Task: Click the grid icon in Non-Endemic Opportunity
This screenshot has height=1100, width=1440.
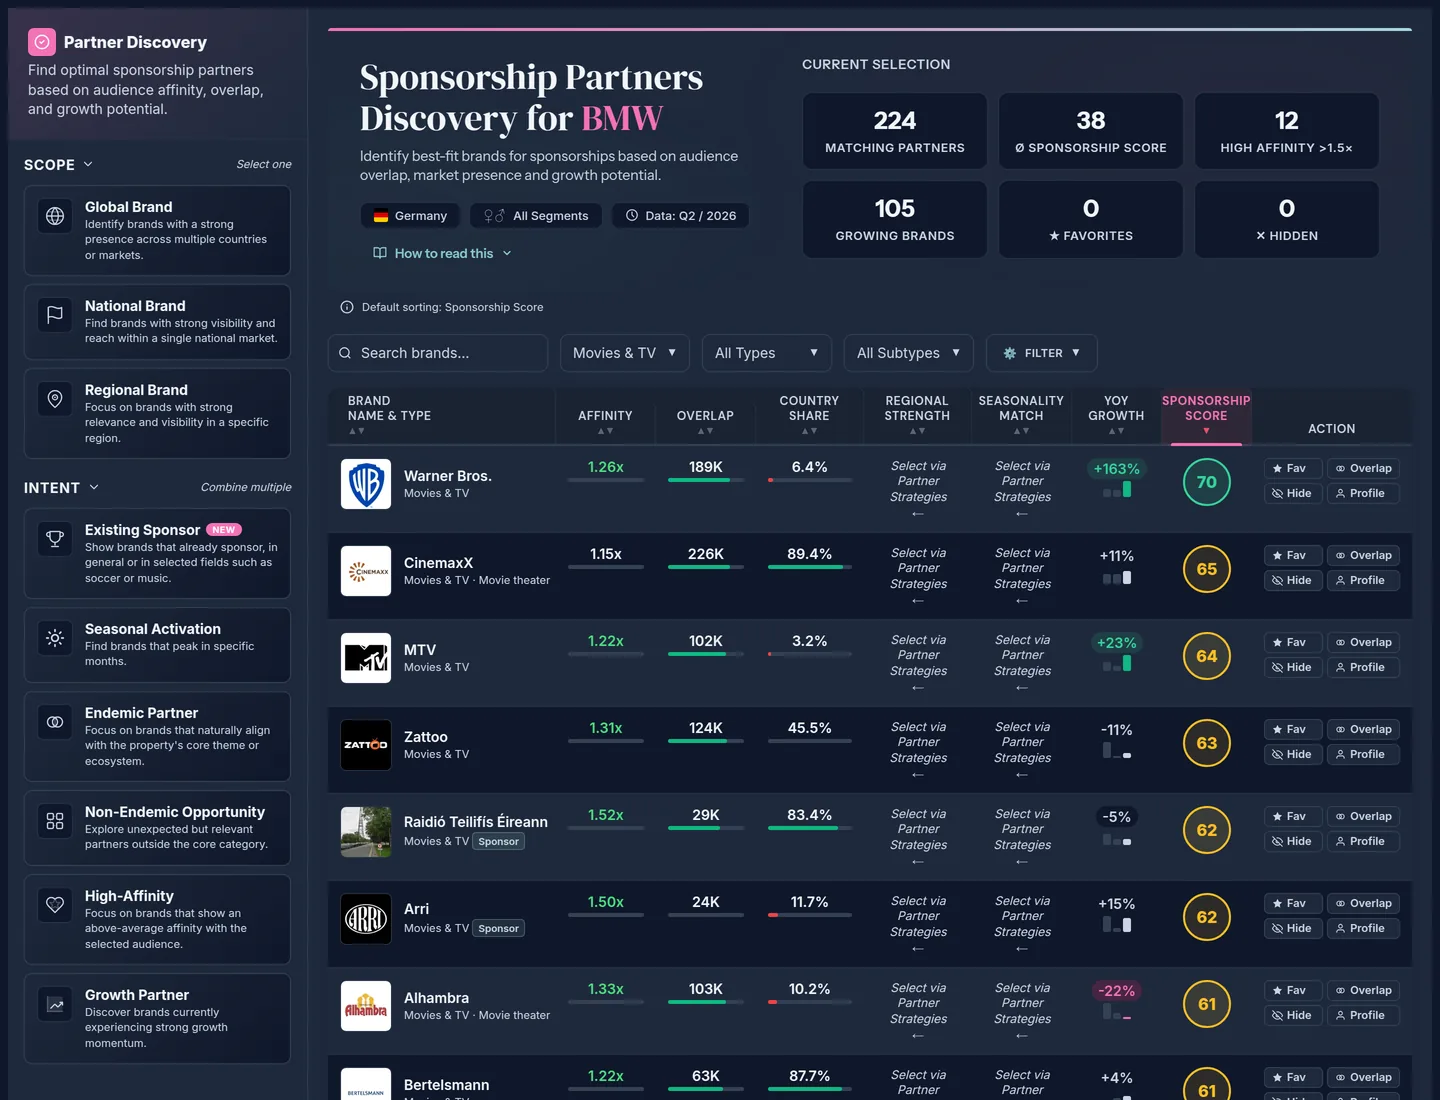Action: coord(55,821)
